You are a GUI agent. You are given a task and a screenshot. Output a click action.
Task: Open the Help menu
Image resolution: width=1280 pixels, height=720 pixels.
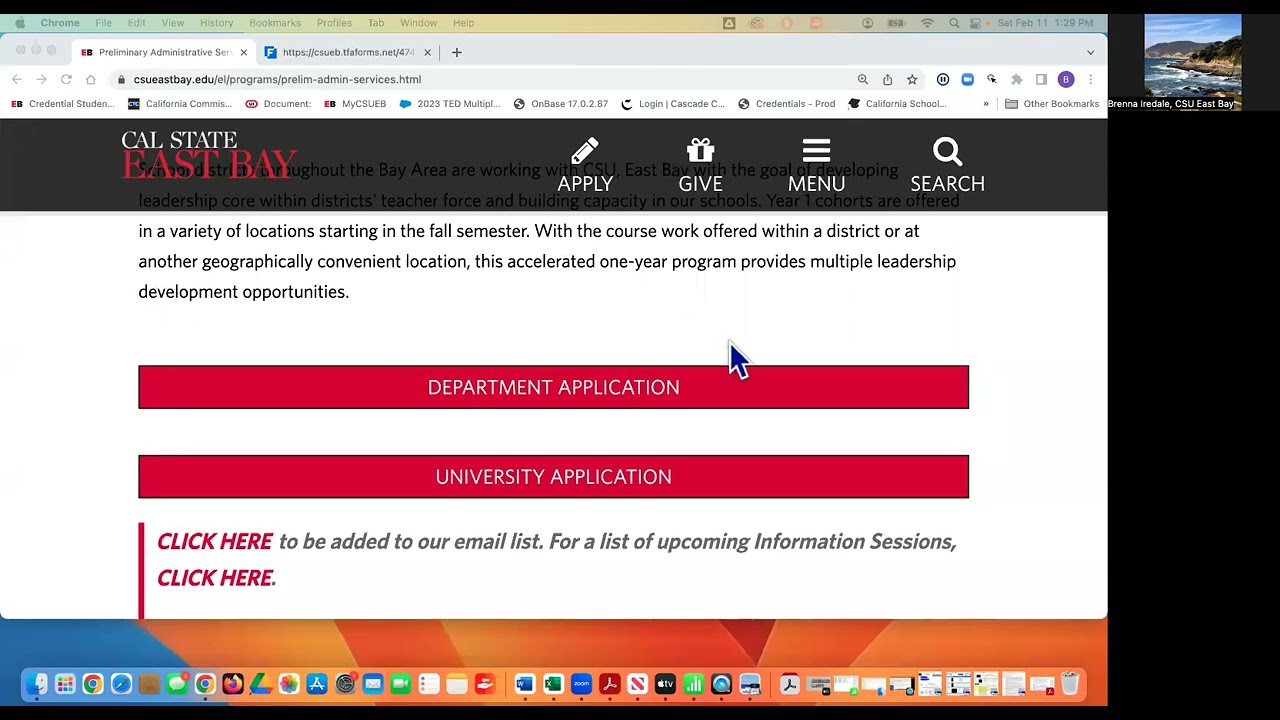(463, 23)
